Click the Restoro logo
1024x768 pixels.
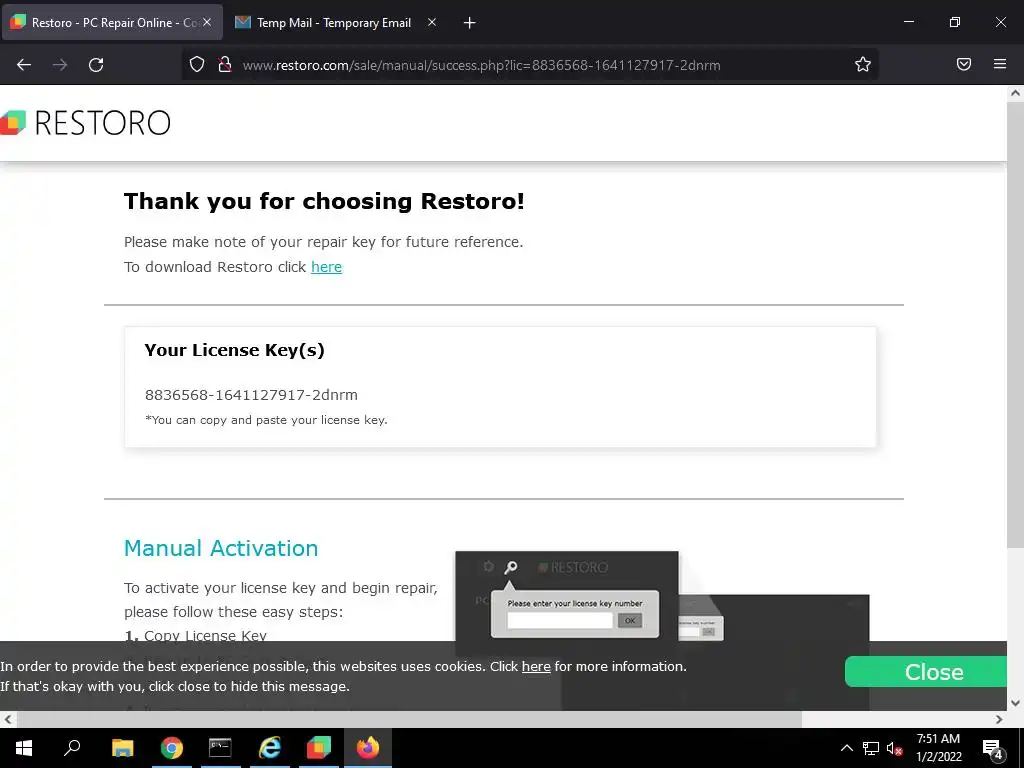click(85, 123)
